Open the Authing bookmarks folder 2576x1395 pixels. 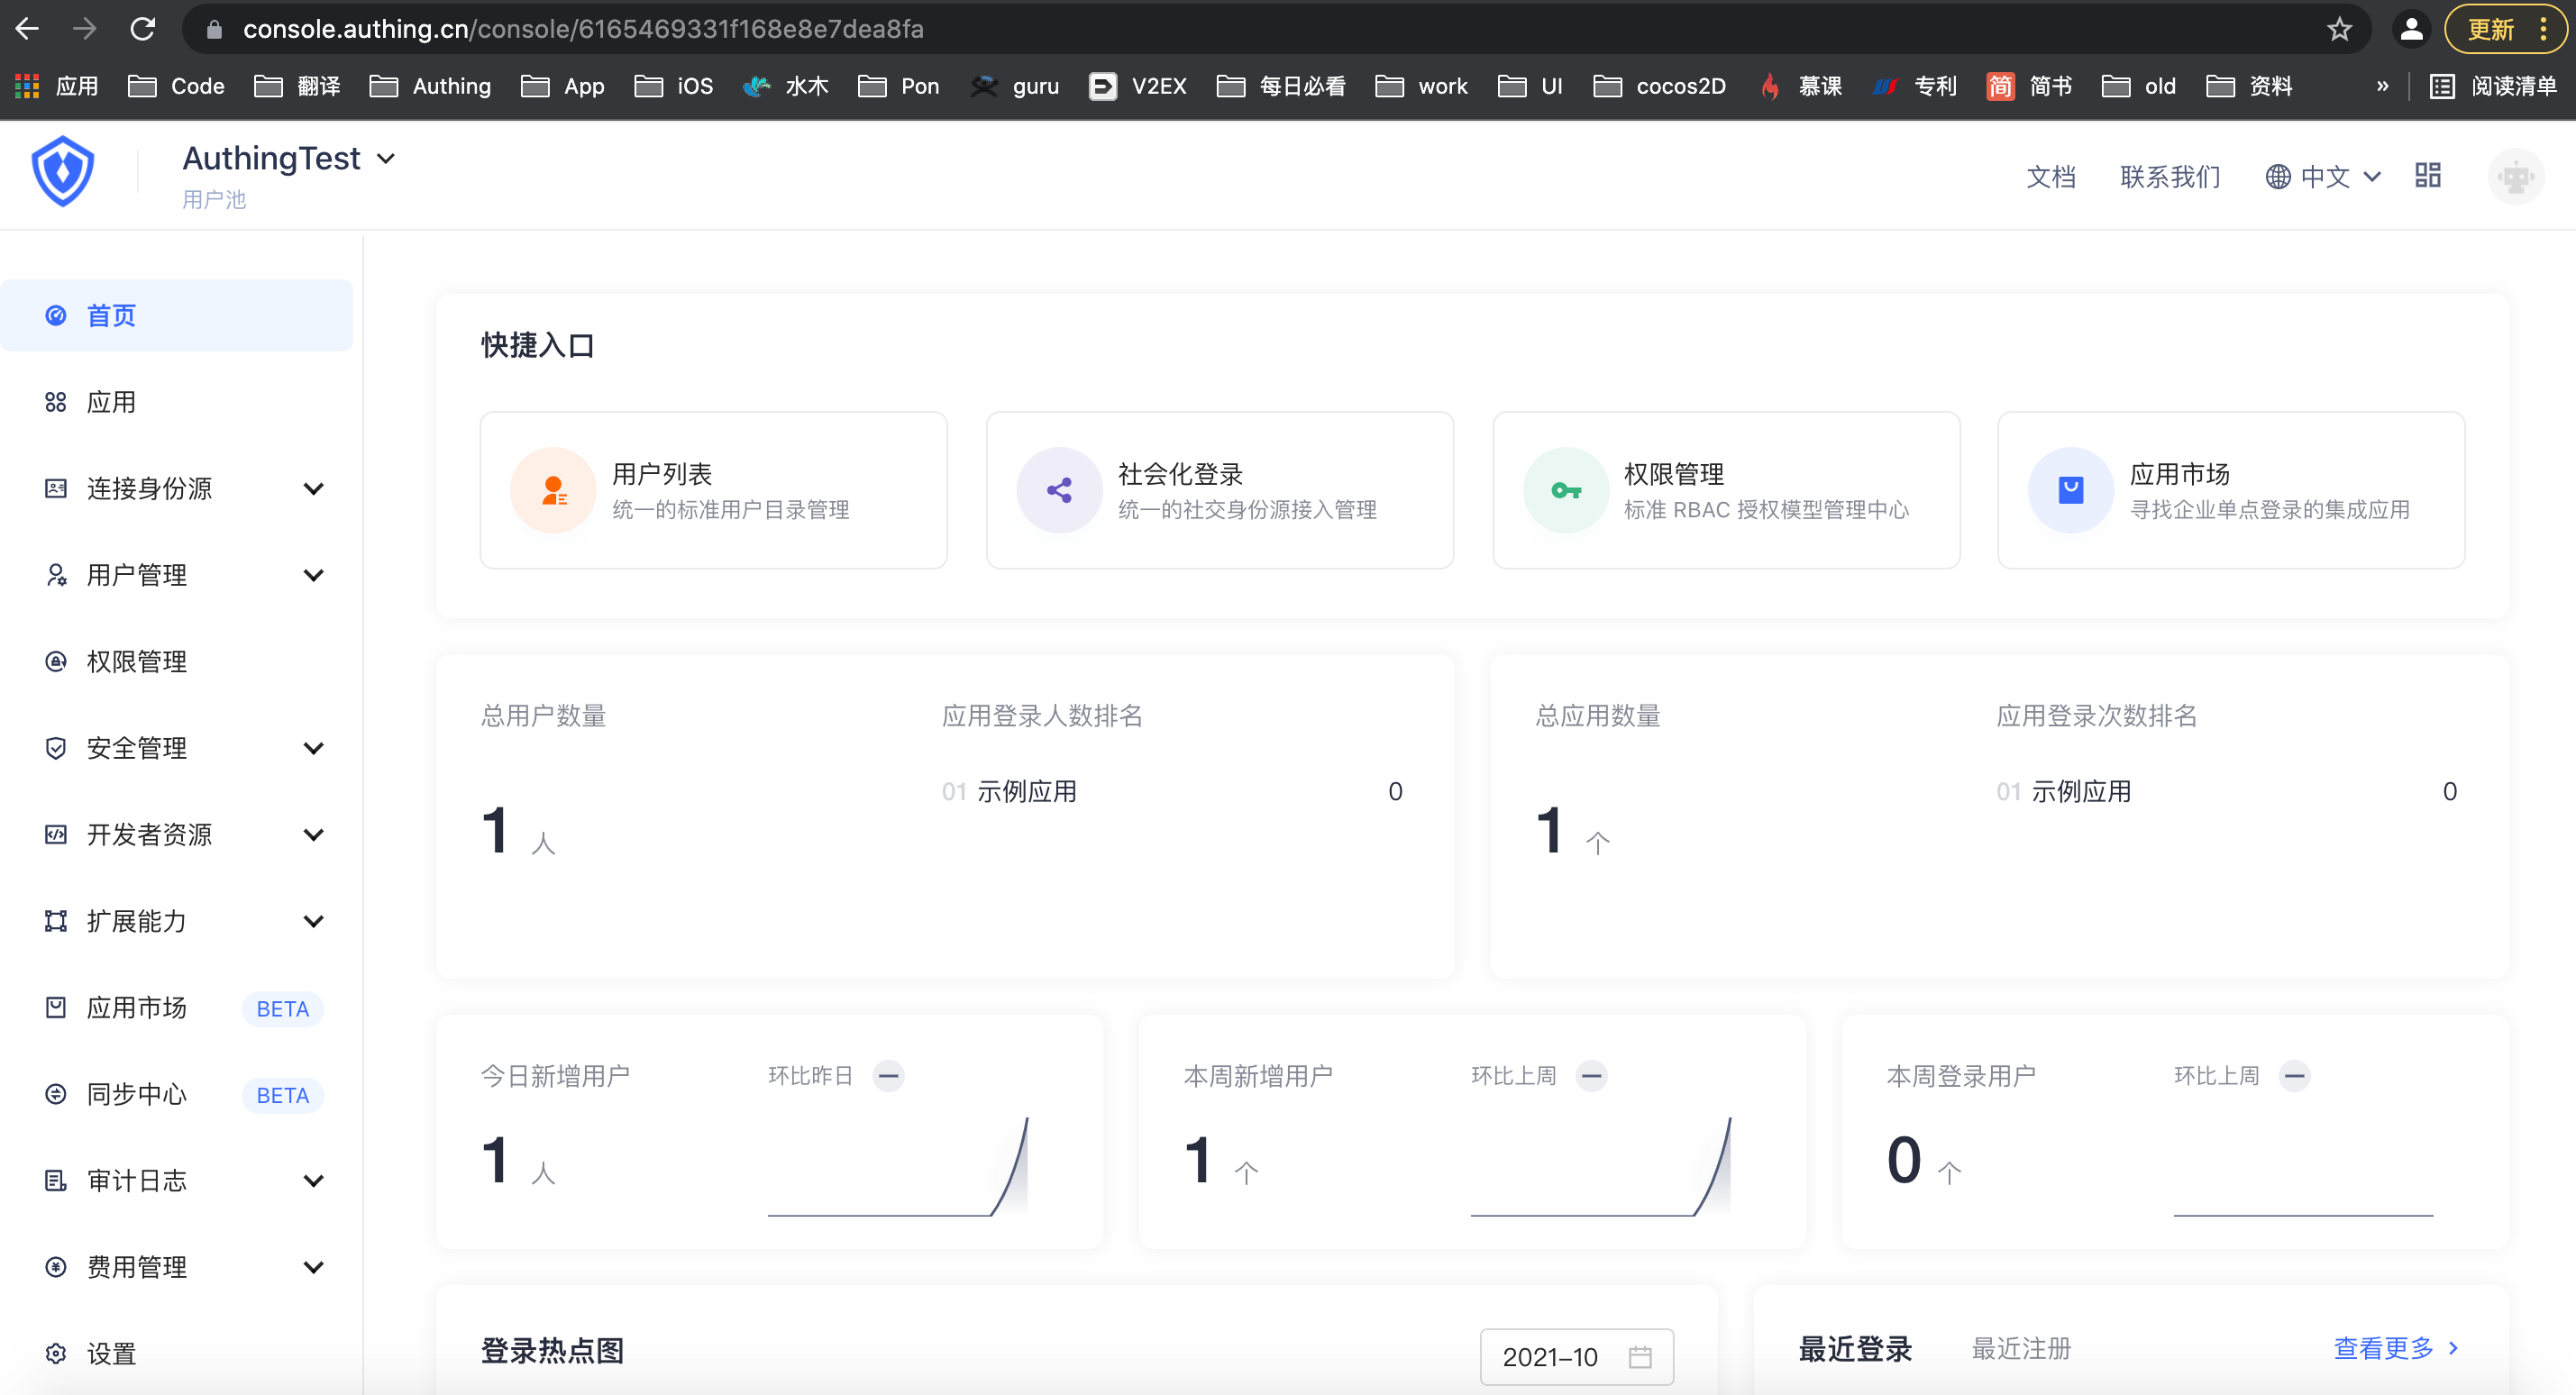tap(431, 86)
